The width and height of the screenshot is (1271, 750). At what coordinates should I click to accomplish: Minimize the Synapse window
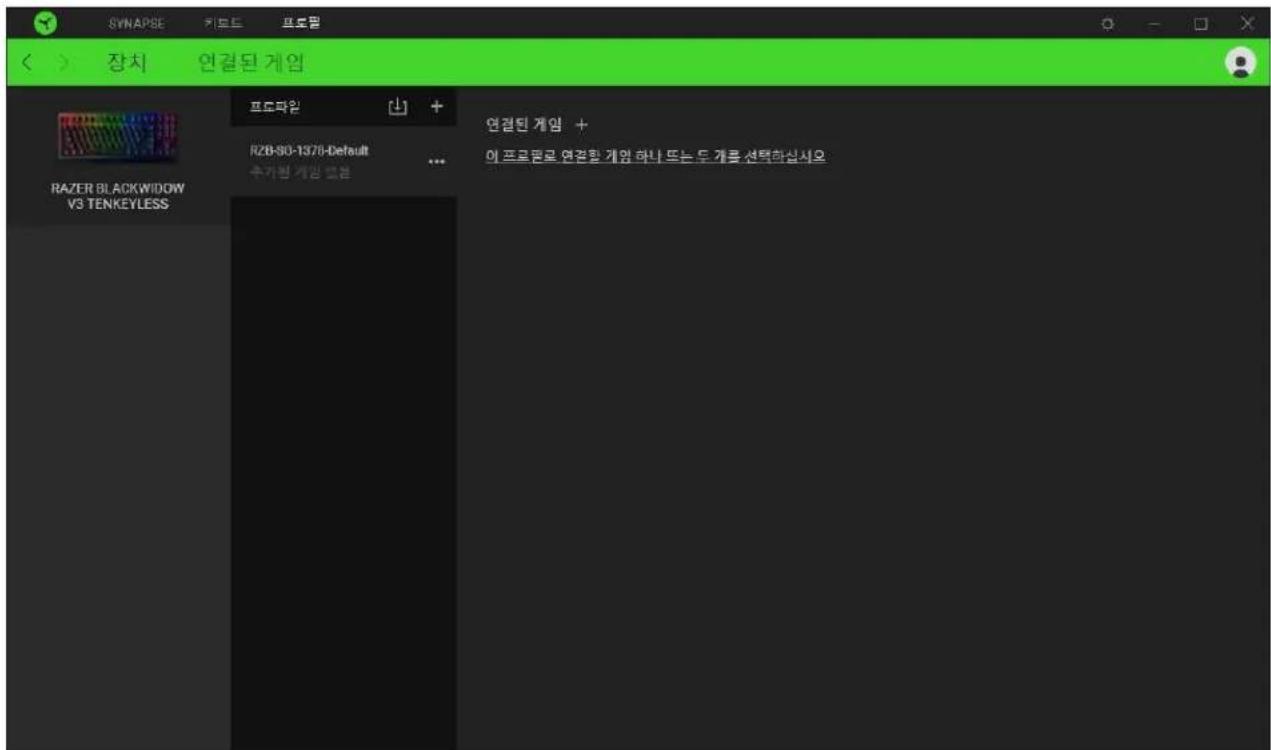[1153, 22]
